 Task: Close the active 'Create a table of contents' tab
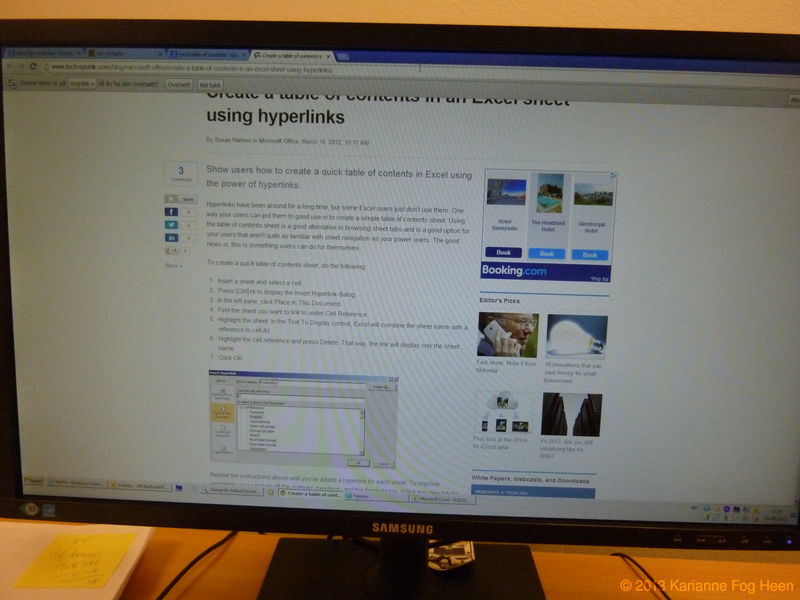coord(329,56)
